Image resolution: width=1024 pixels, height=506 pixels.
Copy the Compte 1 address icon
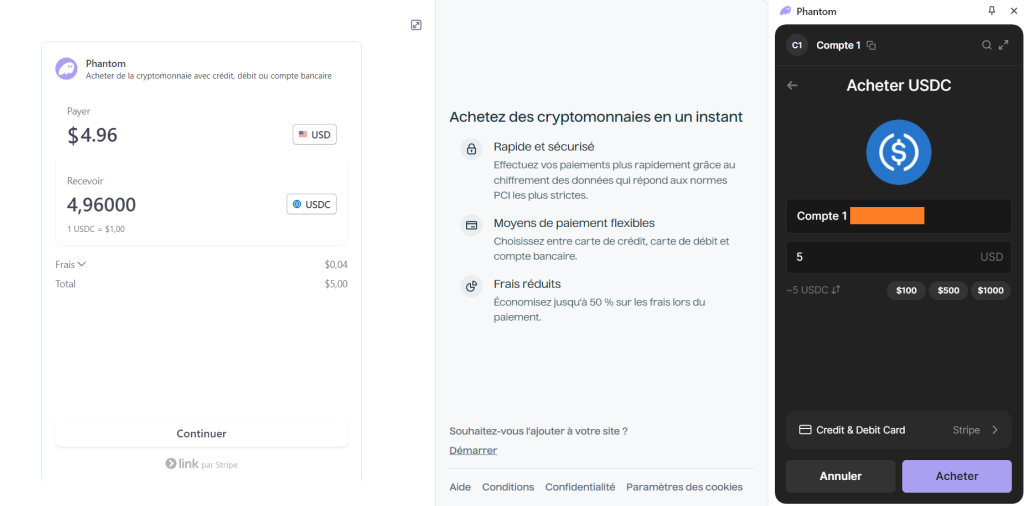[871, 46]
